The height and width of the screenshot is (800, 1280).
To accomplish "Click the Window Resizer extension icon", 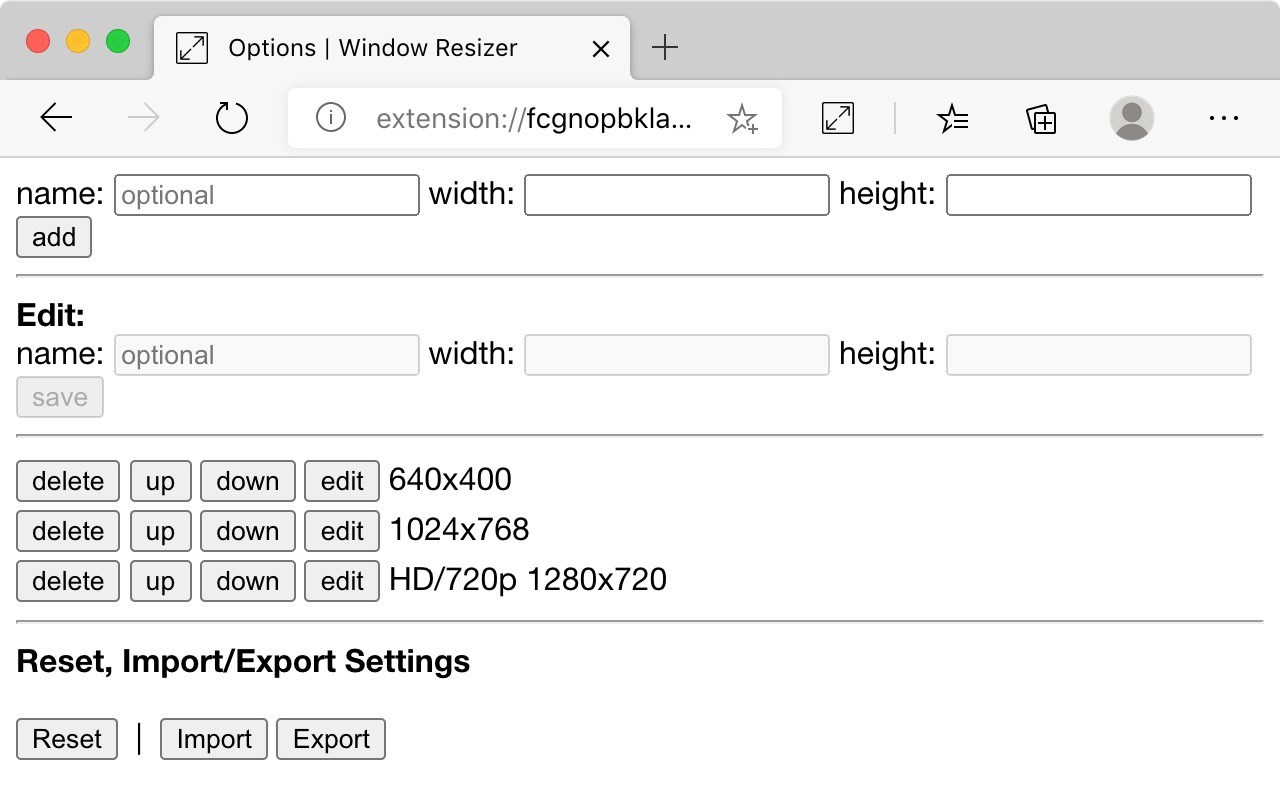I will 837,118.
